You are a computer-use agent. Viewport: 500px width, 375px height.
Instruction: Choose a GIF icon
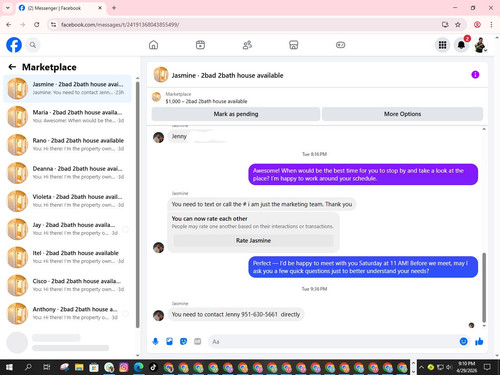pyautogui.click(x=198, y=341)
